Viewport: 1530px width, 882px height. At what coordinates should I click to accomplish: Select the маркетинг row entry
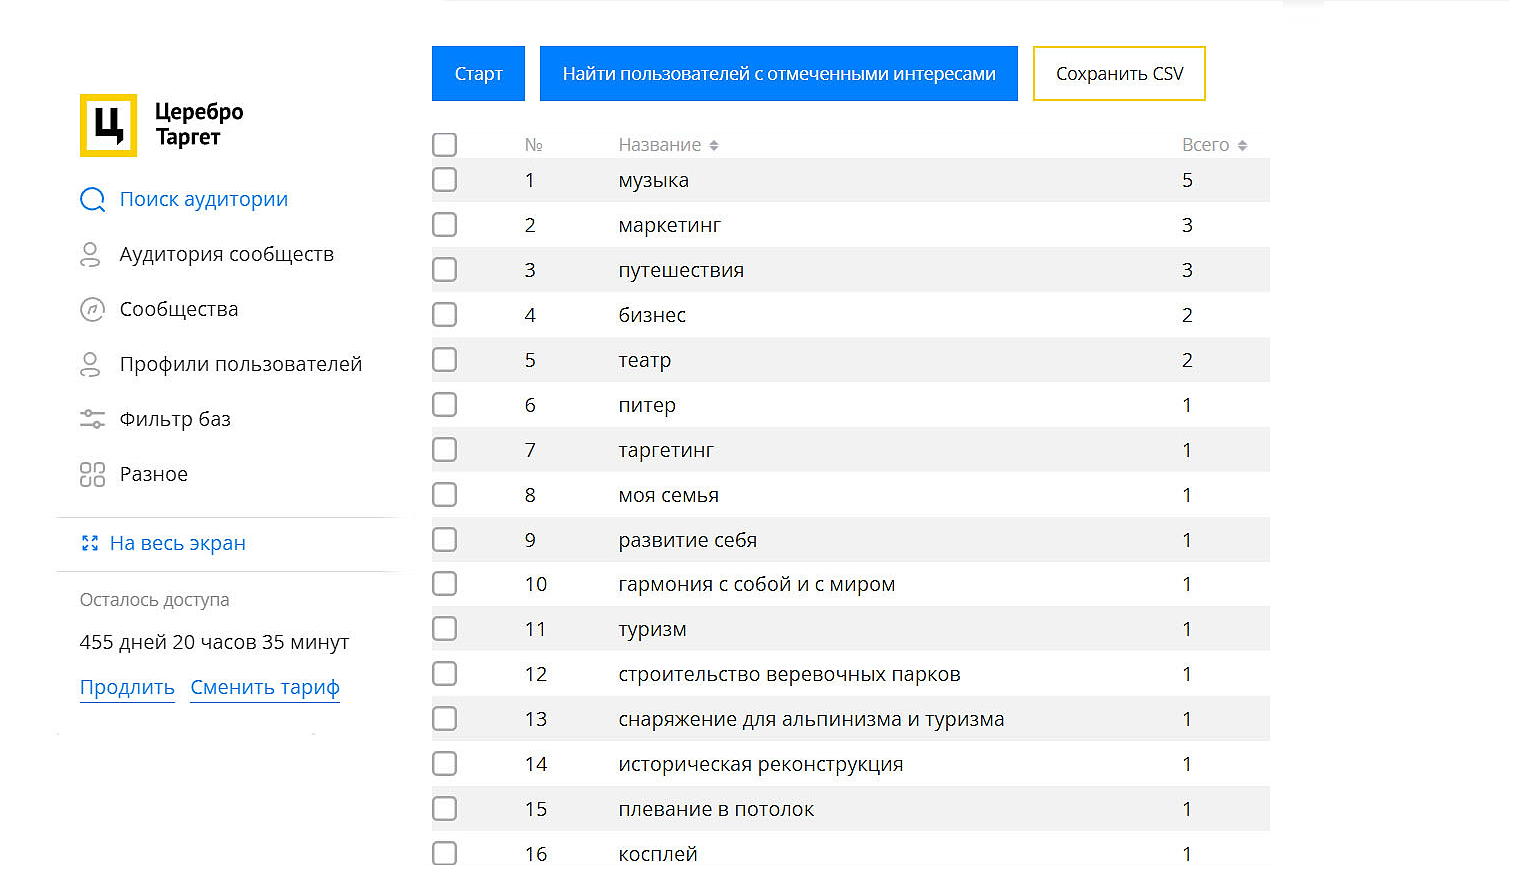click(668, 225)
